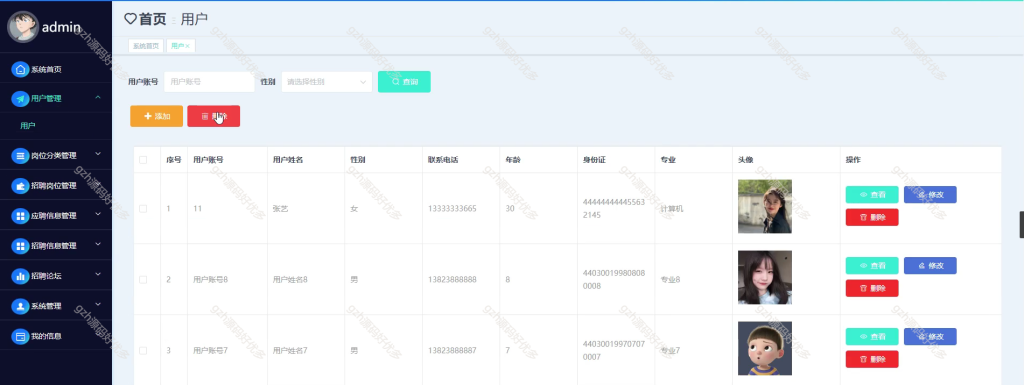Click the chart icon beside 招聘论坛
1024x385 pixels.
pyautogui.click(x=21, y=276)
